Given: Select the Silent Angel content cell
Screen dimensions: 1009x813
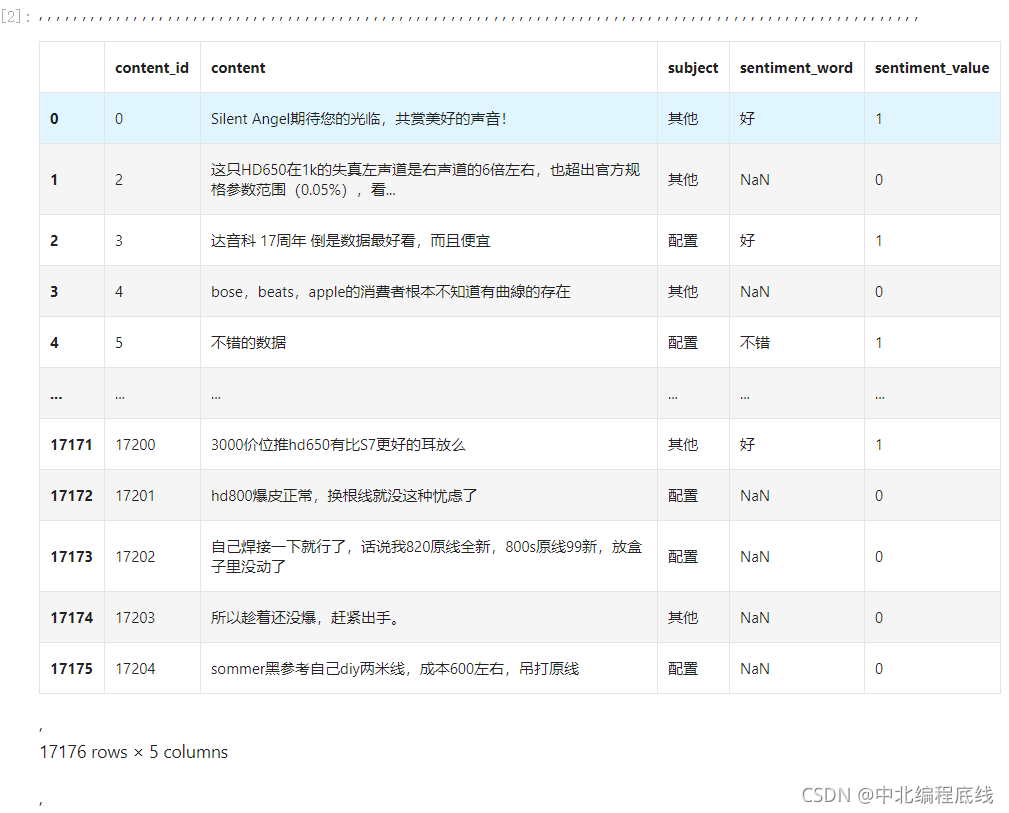Looking at the screenshot, I should [x=429, y=118].
